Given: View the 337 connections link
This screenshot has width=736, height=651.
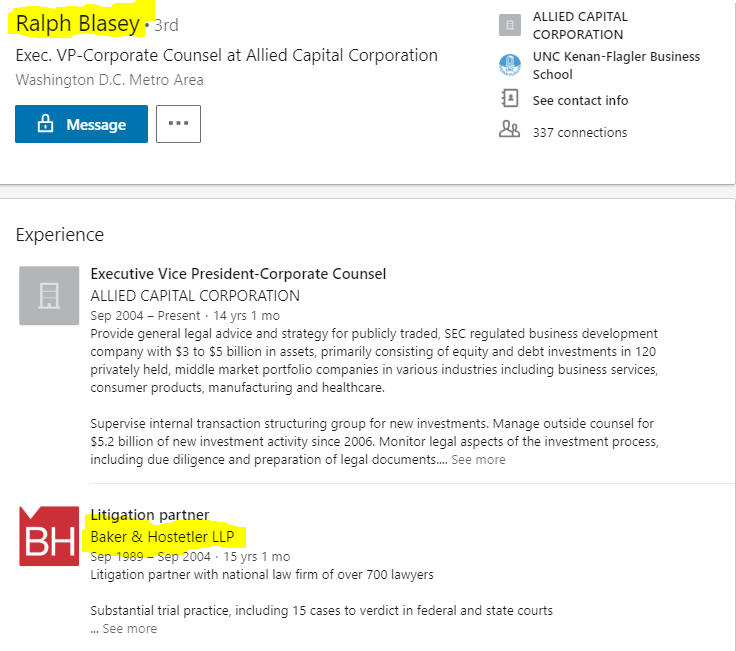Looking at the screenshot, I should pos(580,132).
